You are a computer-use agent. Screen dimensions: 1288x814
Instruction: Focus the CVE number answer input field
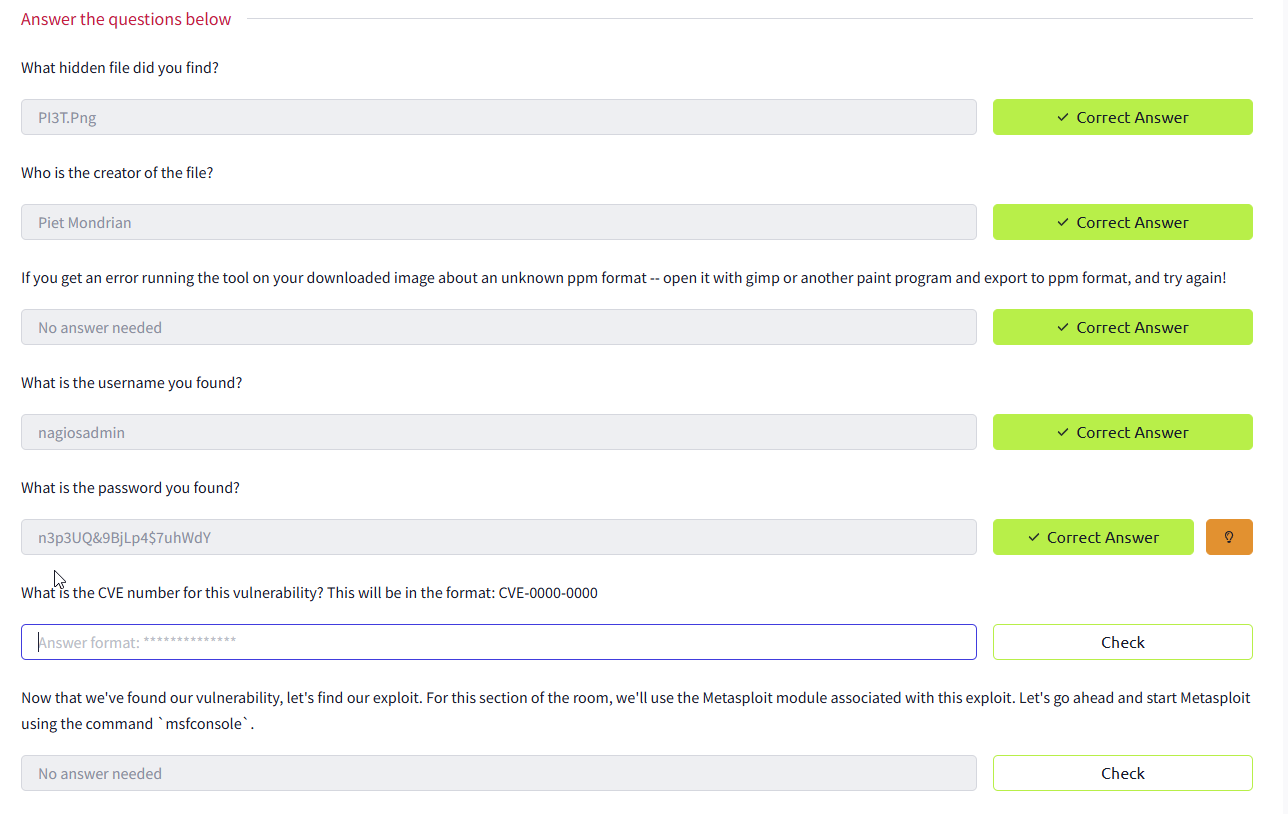(498, 642)
